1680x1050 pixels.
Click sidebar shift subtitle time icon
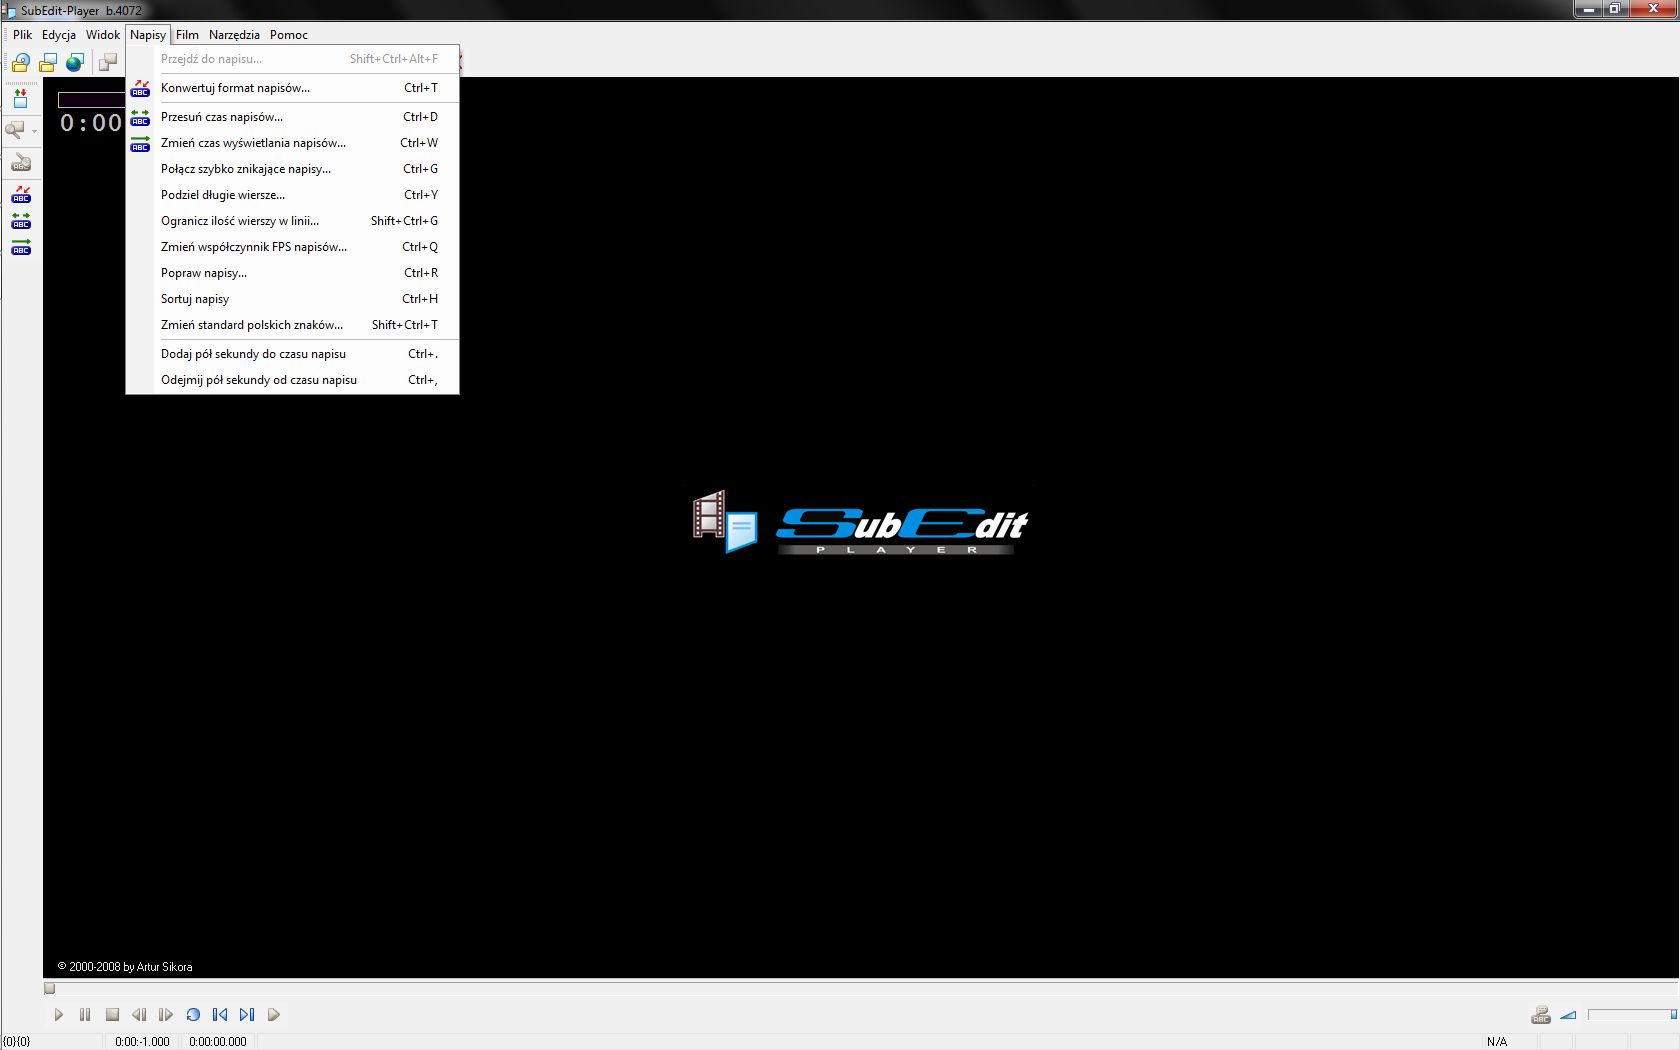tap(21, 220)
